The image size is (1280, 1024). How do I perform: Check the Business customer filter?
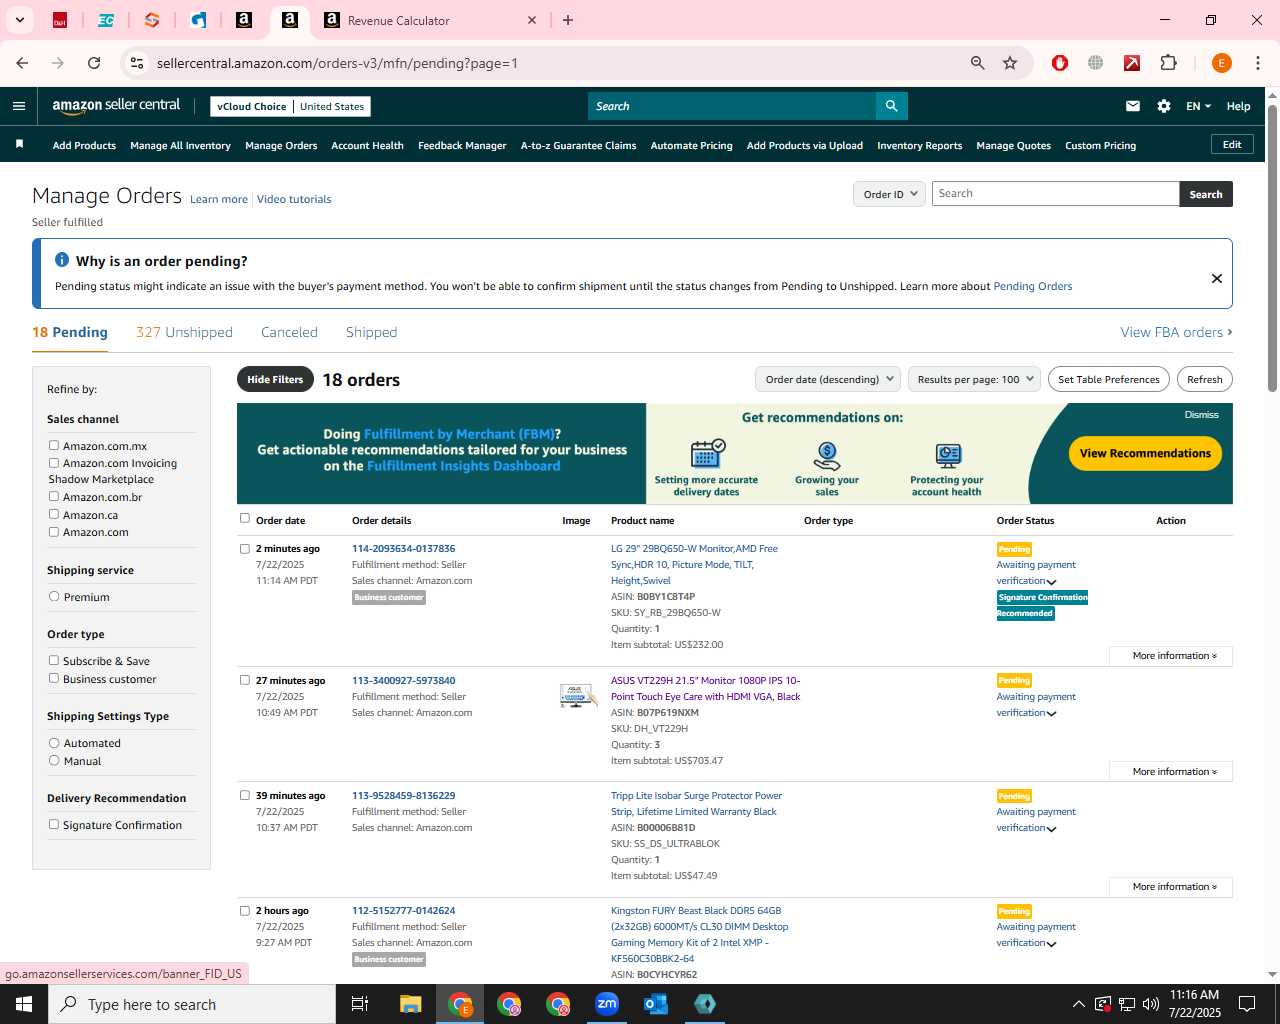tap(54, 678)
